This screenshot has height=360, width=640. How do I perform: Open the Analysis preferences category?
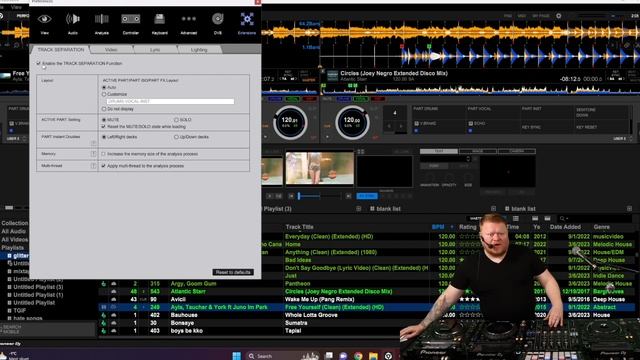point(102,23)
